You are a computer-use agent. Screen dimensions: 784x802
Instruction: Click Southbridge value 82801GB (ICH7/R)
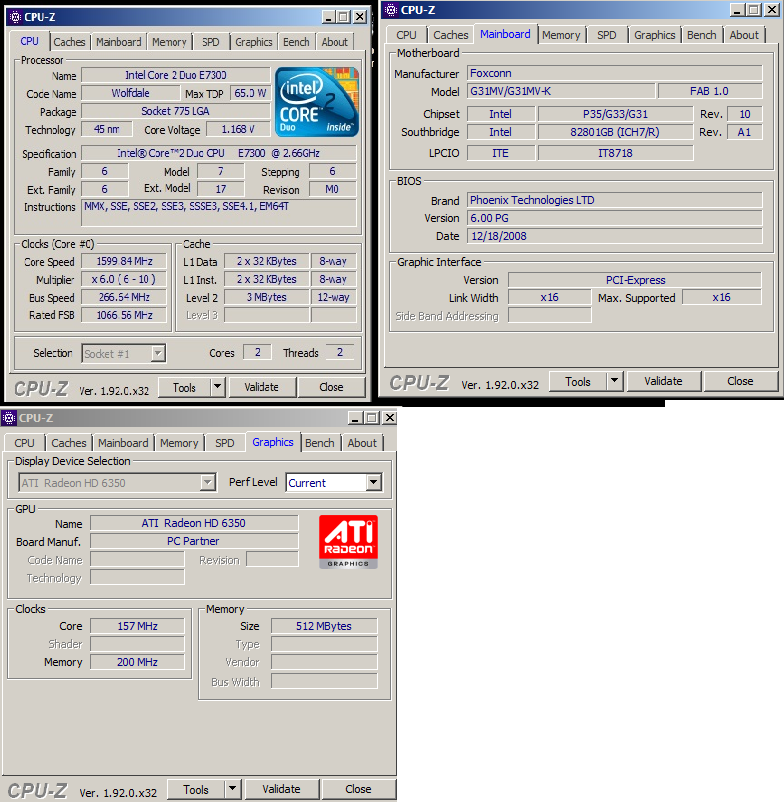615,132
